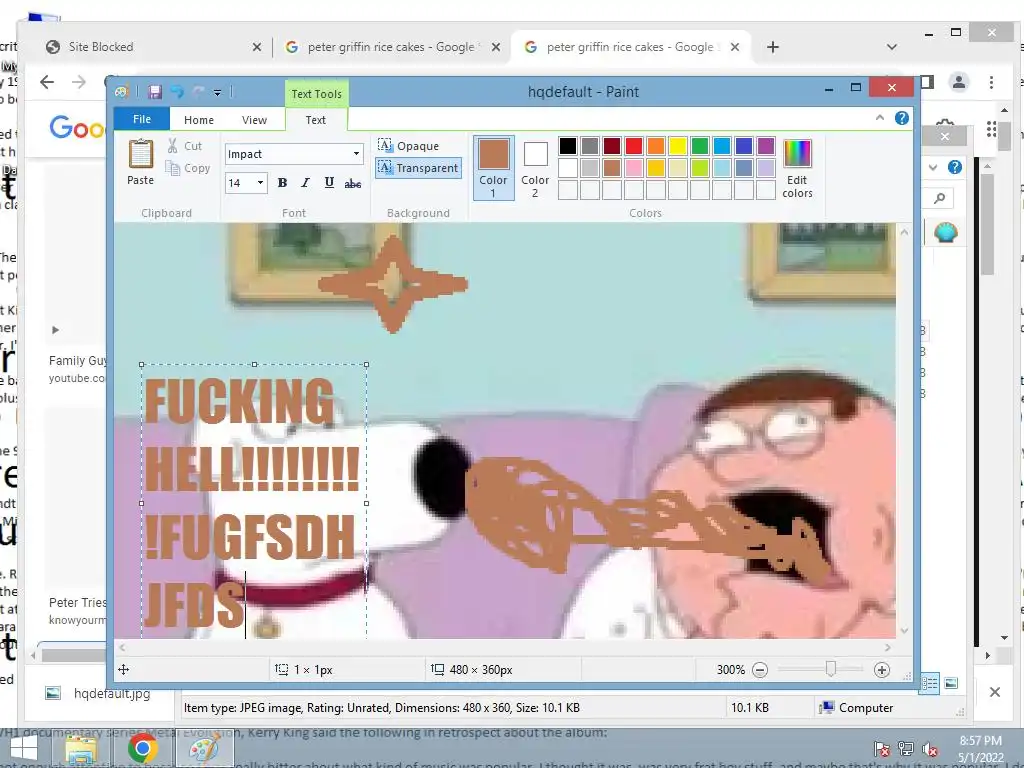
Task: Open the clock showing 8:57 PM
Action: pos(981,749)
